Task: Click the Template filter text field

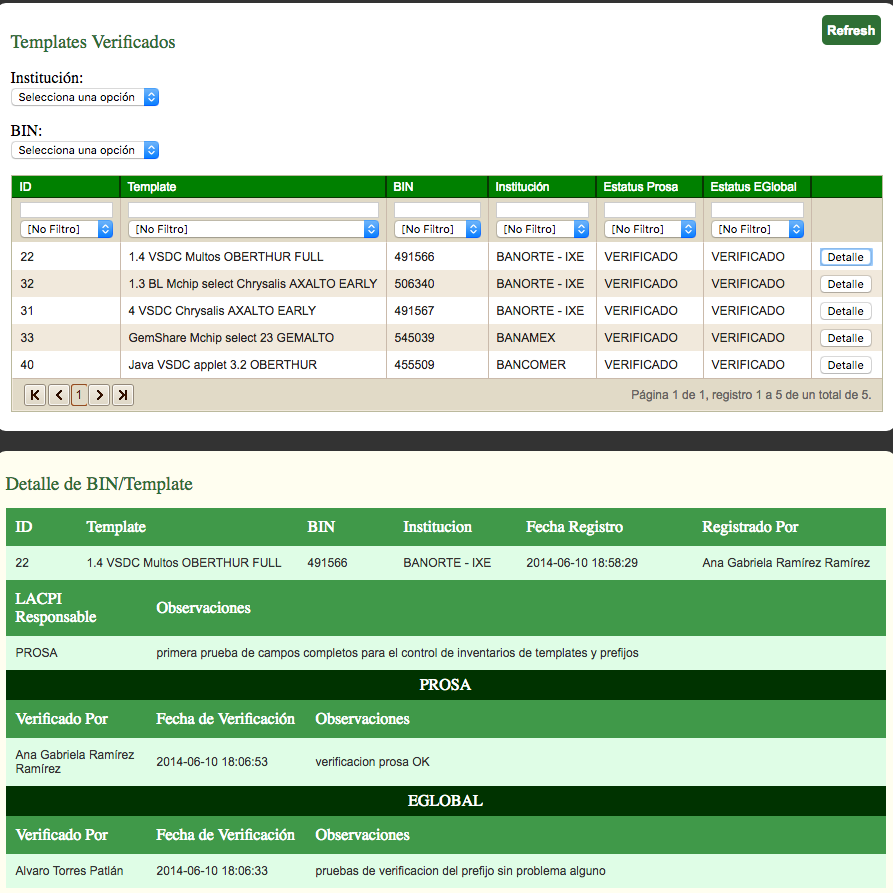Action: click(x=253, y=210)
